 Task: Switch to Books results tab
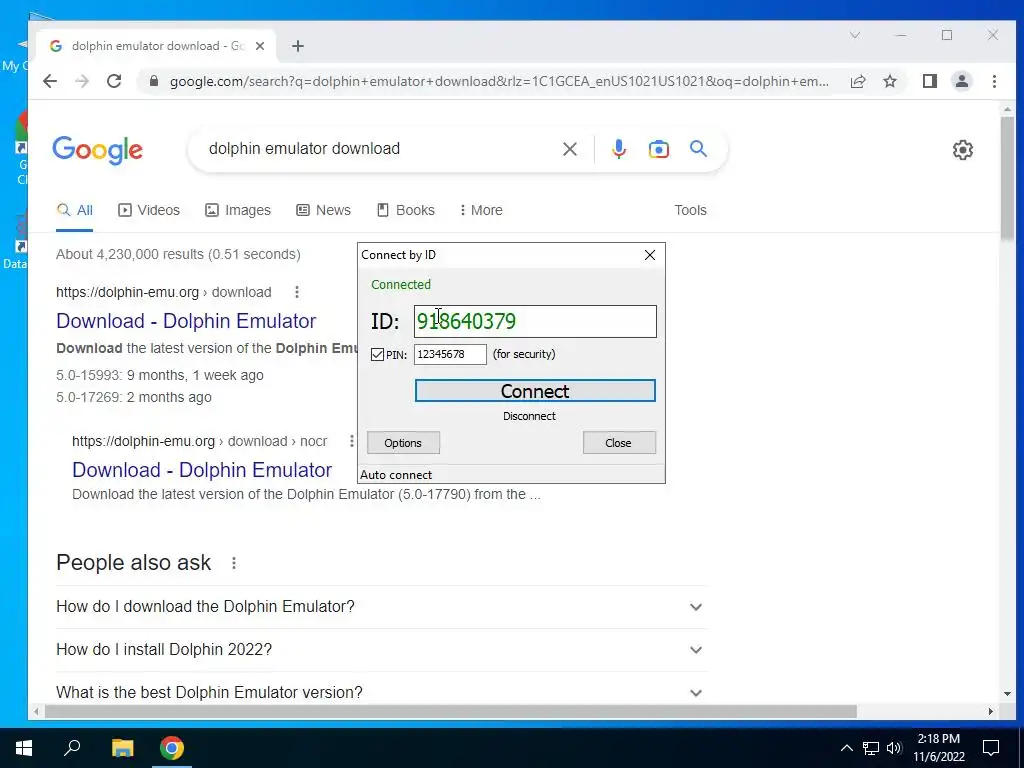(x=406, y=210)
